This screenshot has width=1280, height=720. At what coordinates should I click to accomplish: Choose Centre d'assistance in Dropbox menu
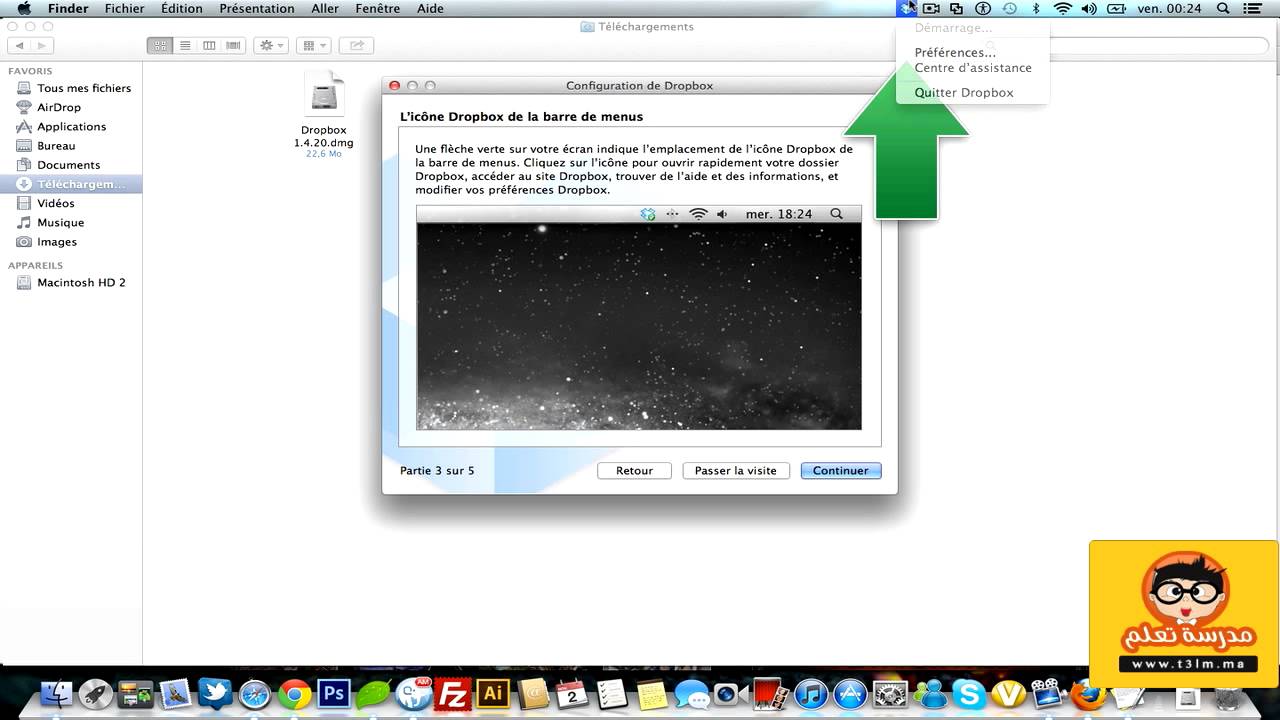coord(973,68)
